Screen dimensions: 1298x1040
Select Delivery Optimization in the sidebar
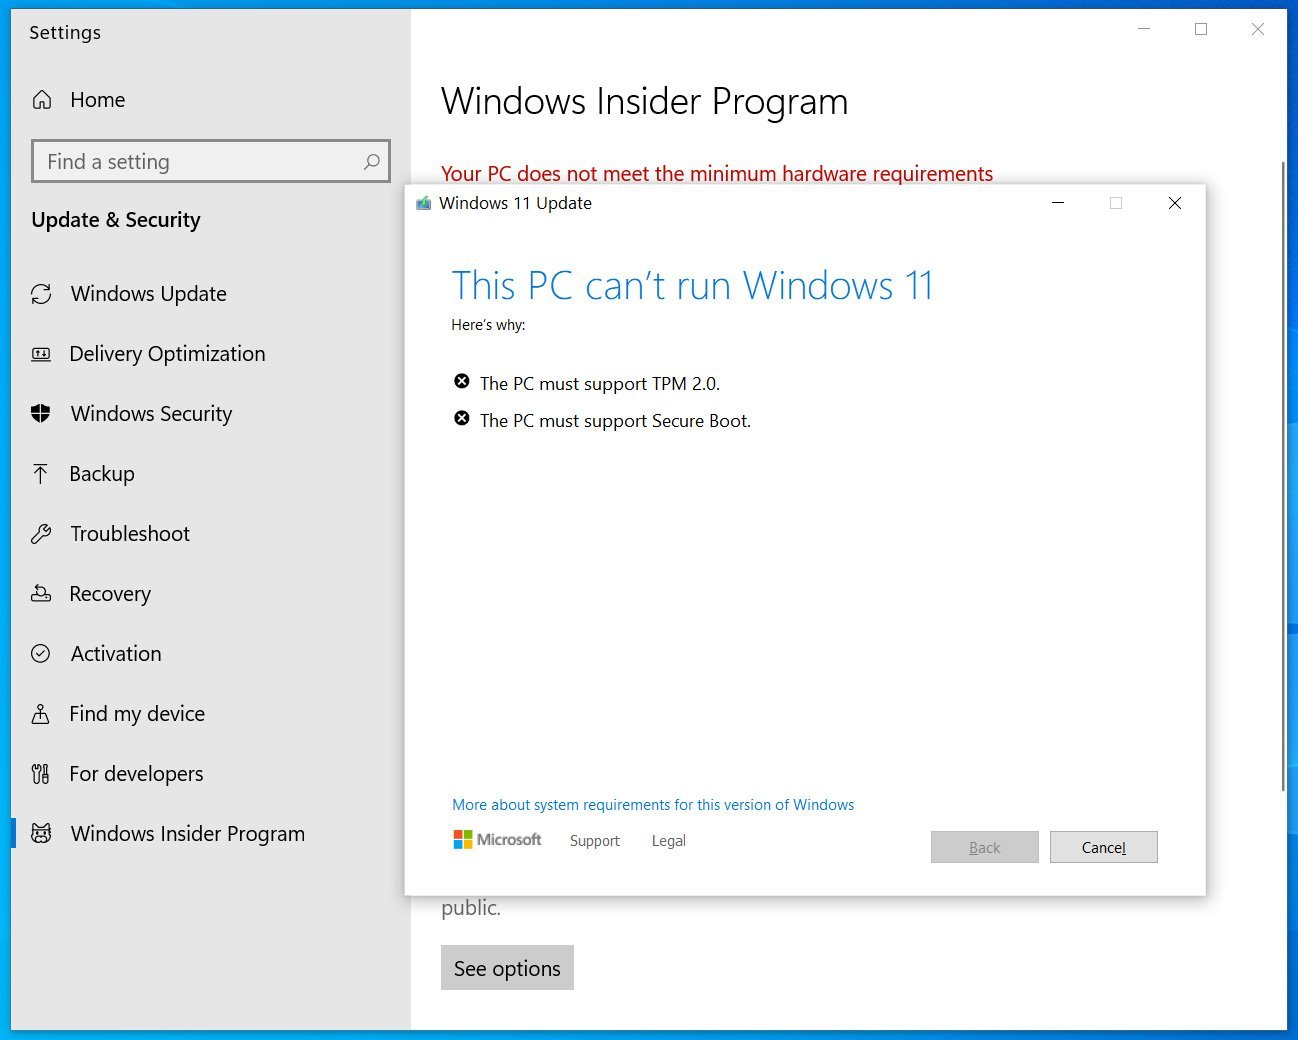167,353
